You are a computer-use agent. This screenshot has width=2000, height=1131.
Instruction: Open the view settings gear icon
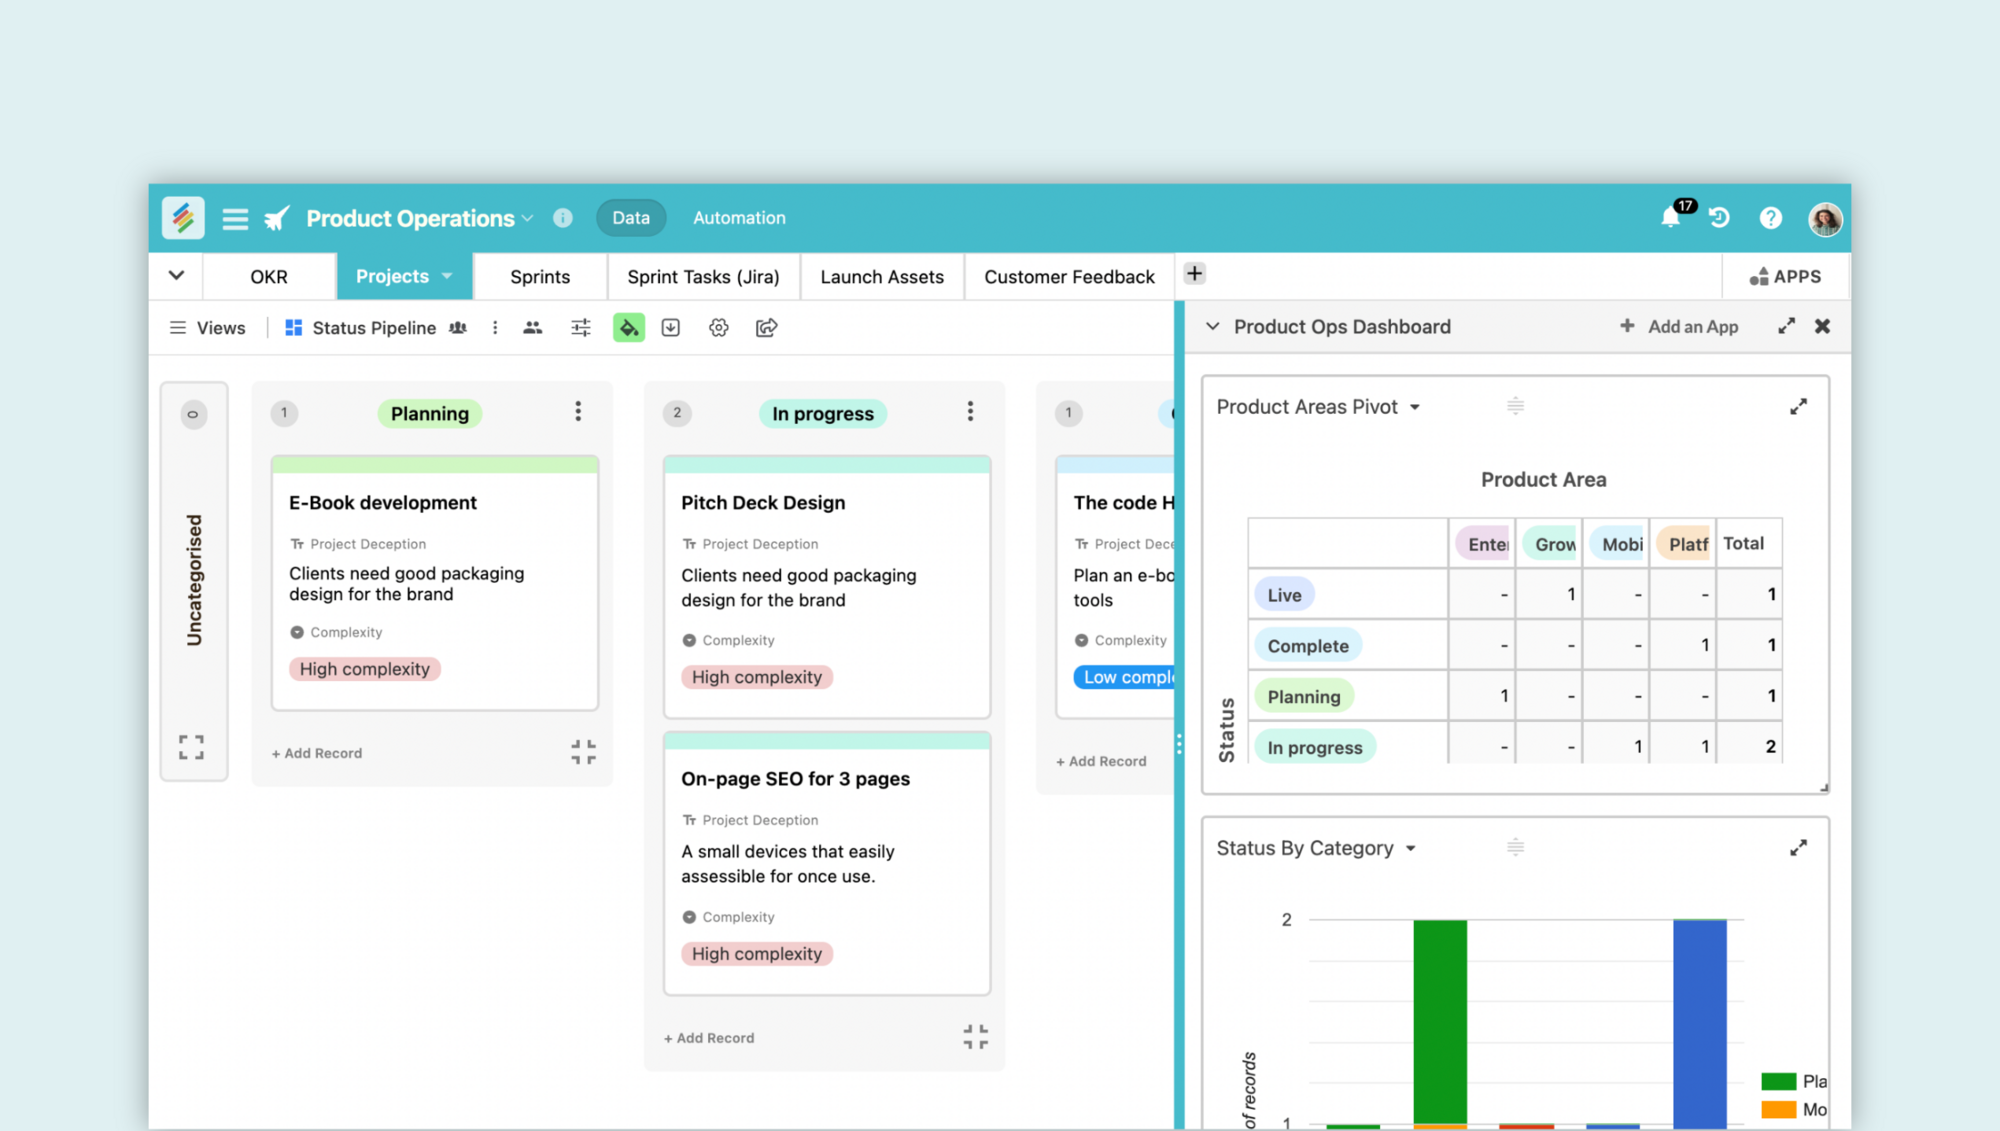pyautogui.click(x=718, y=327)
